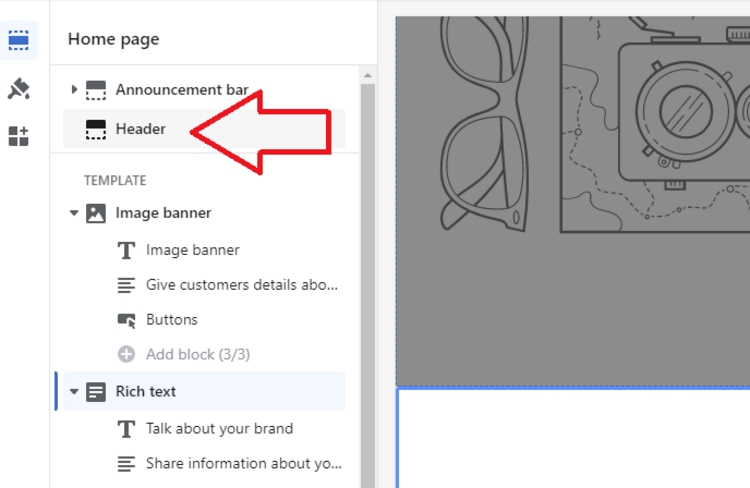
Task: Click the Image banner section icon
Action: (x=96, y=213)
